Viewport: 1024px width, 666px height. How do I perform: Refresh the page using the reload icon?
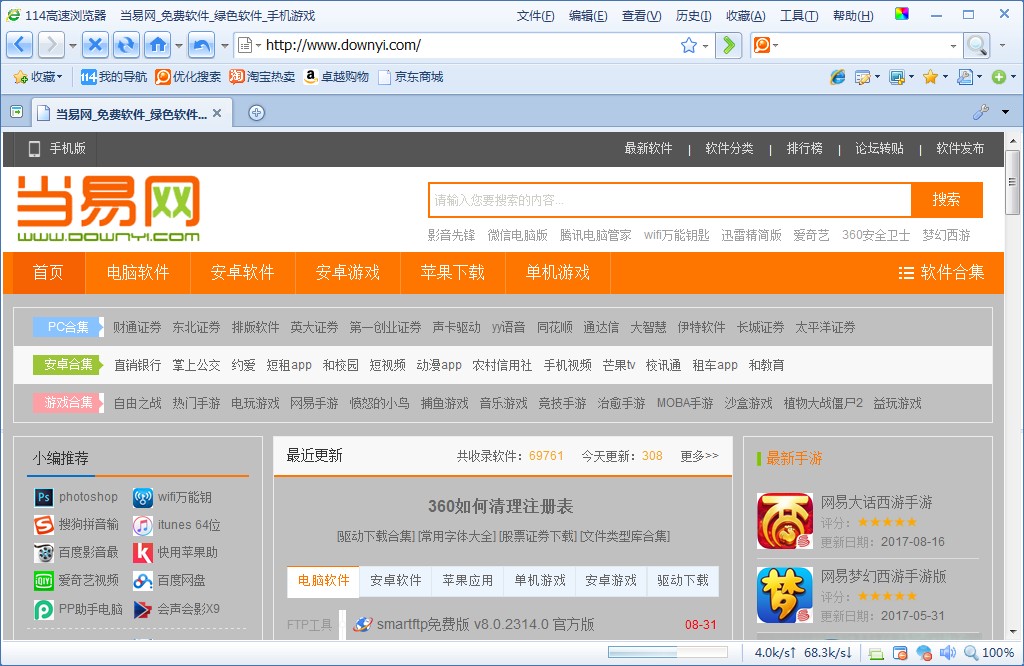pyautogui.click(x=126, y=45)
